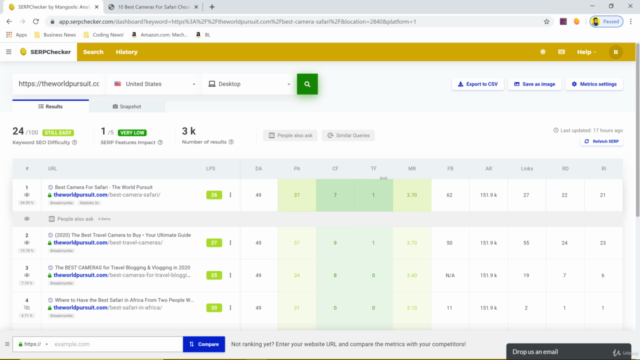Toggle eye icon for result 4
Viewport: 640px width, 360px height.
[x=27, y=308]
